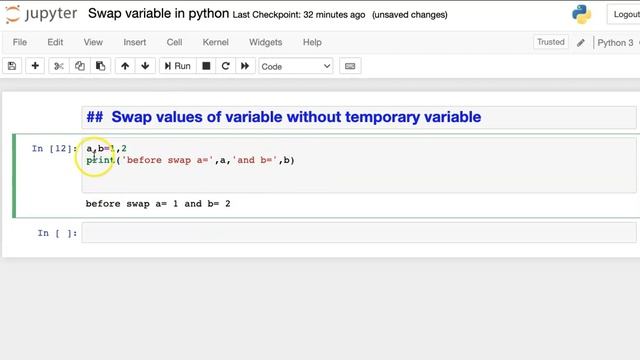Open the Insert menu

pos(135,42)
